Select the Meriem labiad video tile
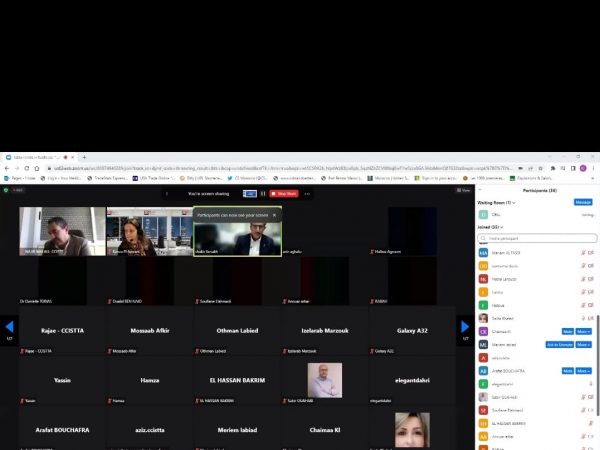The height and width of the screenshot is (450, 600). (x=237, y=428)
